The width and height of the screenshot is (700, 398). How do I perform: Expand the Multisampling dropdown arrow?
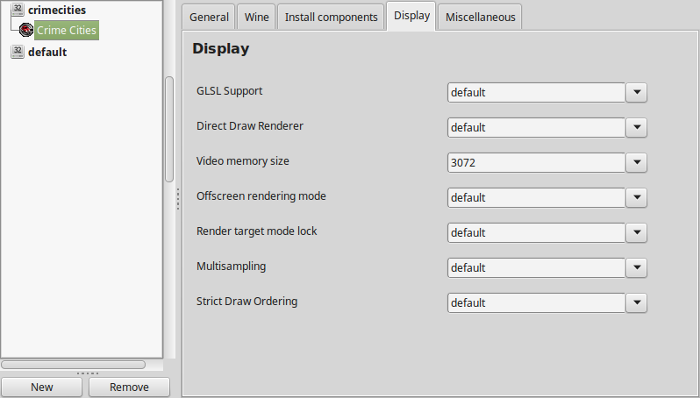(637, 268)
